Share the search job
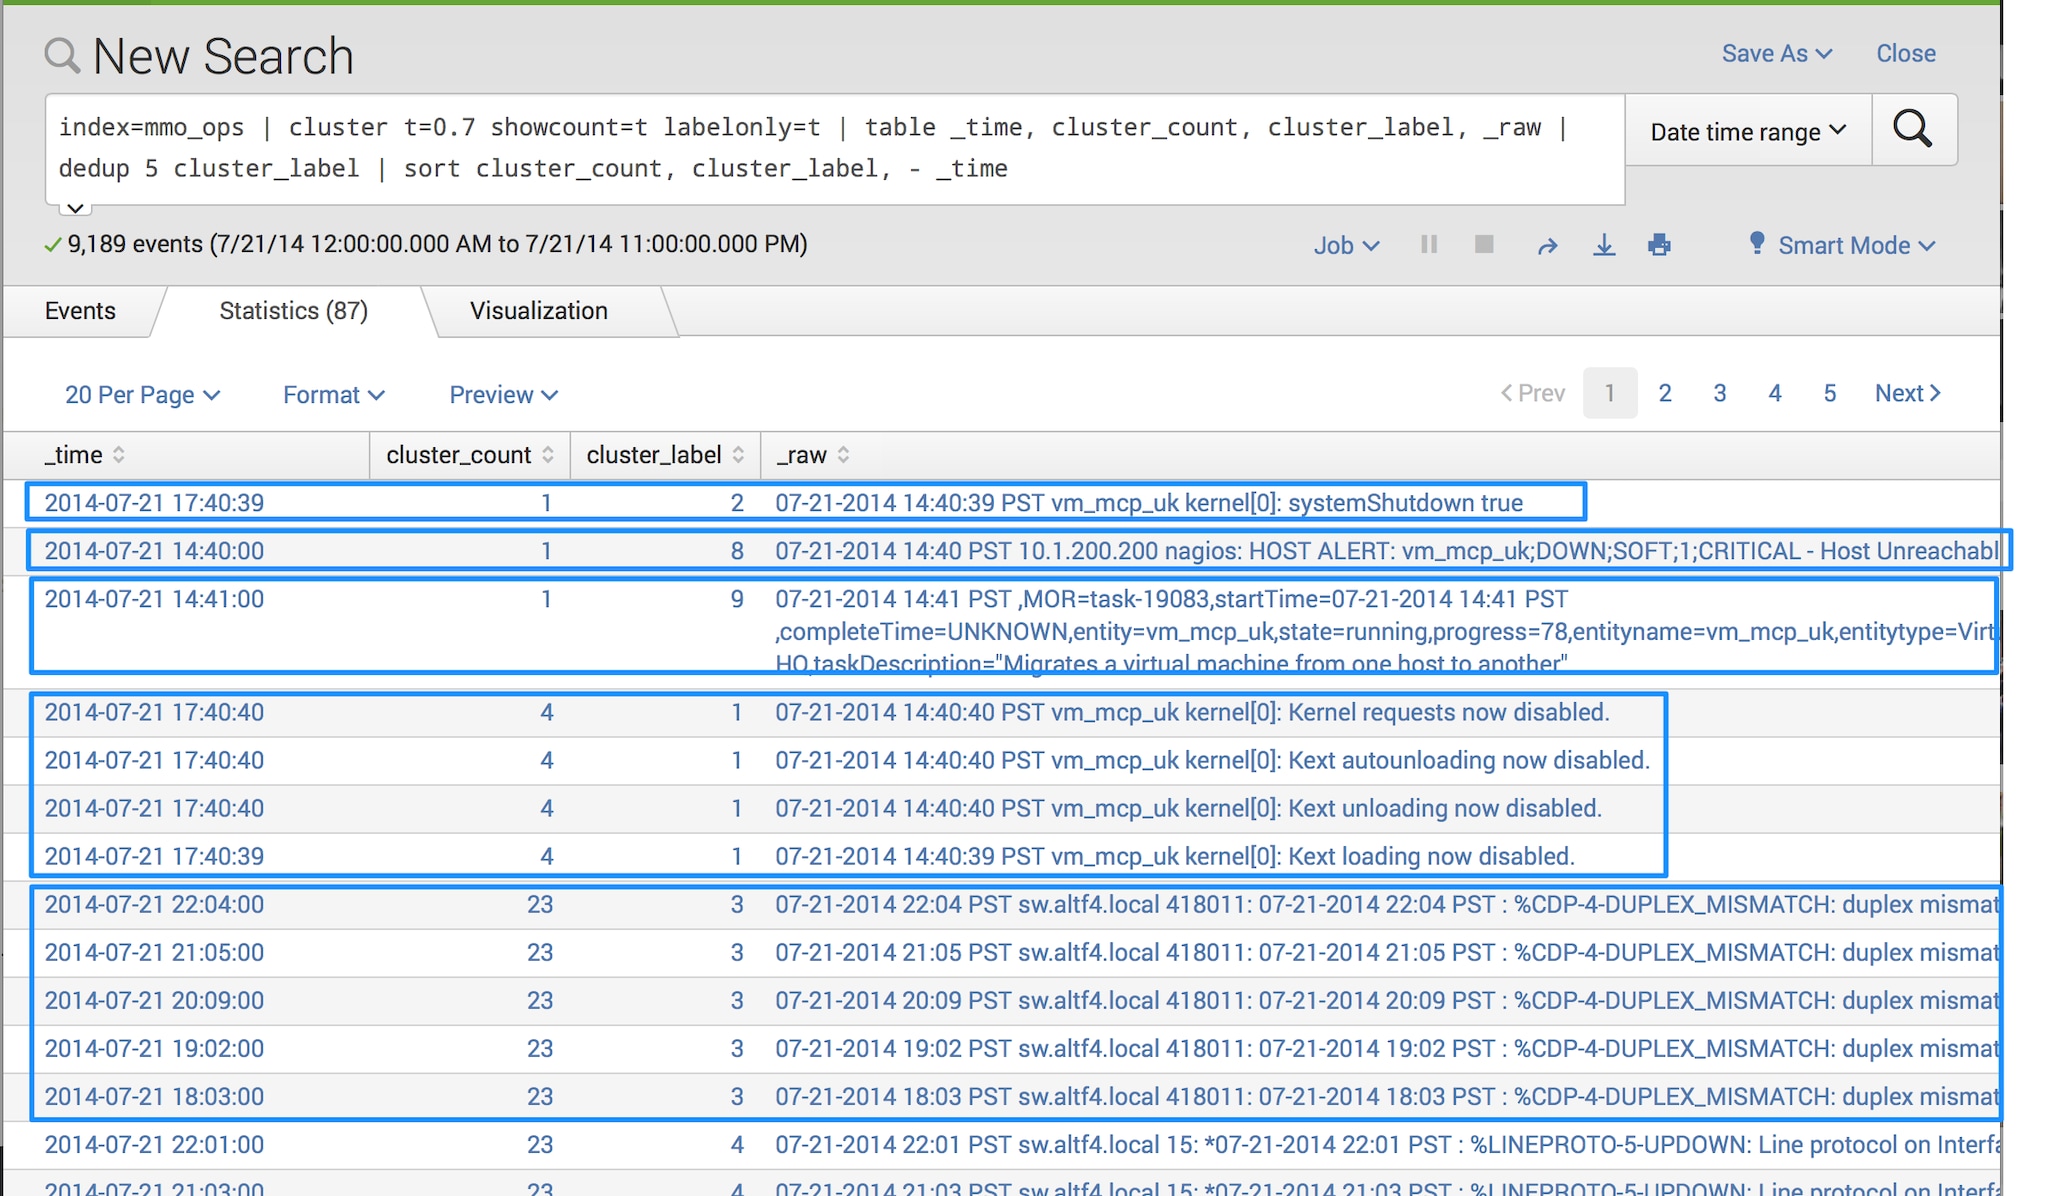Viewport: 2048px width, 1196px height. point(1546,245)
